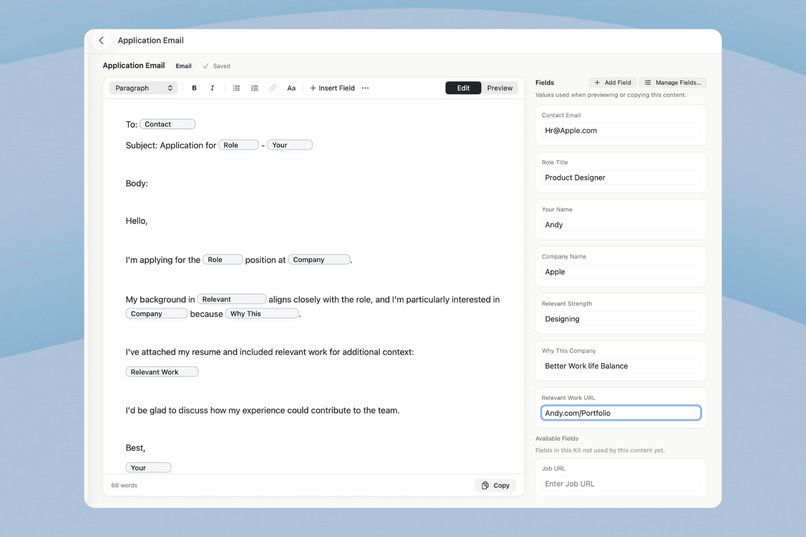Open more options ellipsis in toolbar
The height and width of the screenshot is (537, 806).
(x=365, y=88)
